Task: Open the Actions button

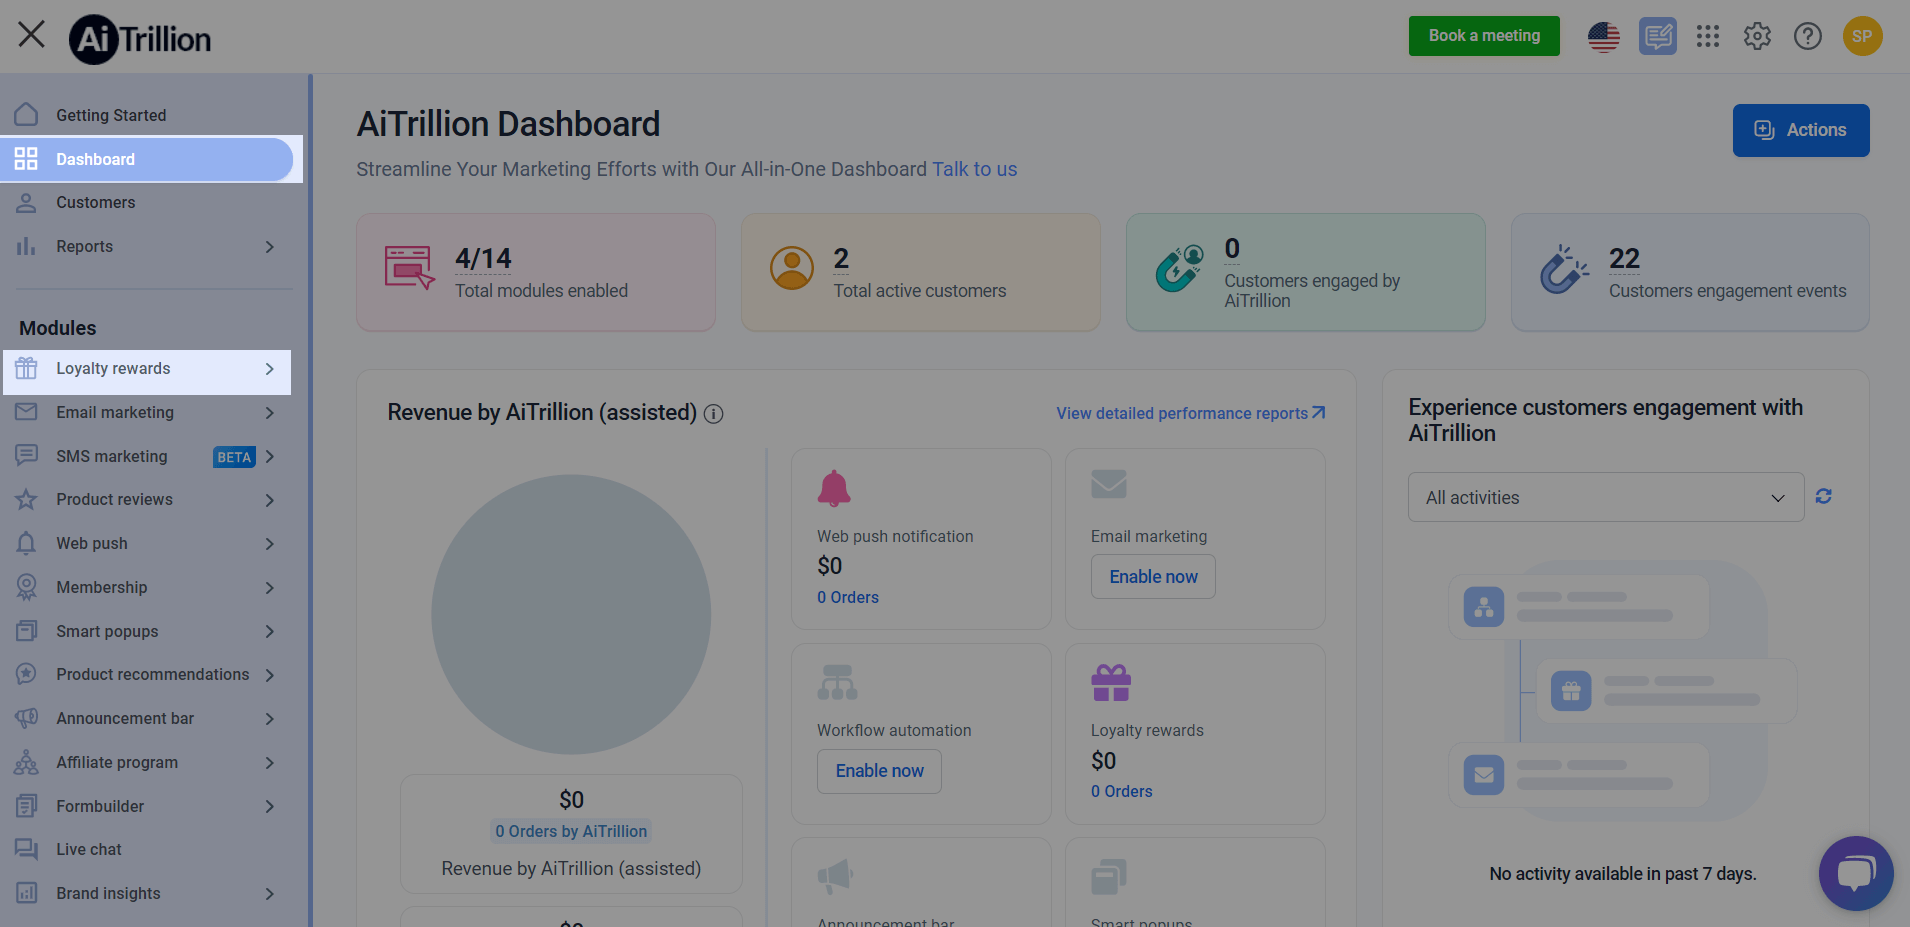Action: [x=1801, y=130]
